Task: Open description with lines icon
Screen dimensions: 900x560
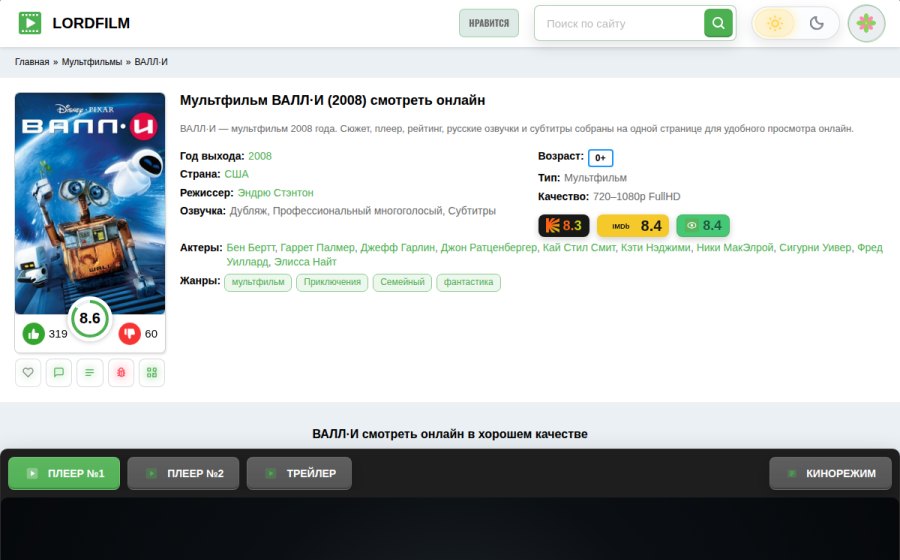Action: pyautogui.click(x=90, y=372)
